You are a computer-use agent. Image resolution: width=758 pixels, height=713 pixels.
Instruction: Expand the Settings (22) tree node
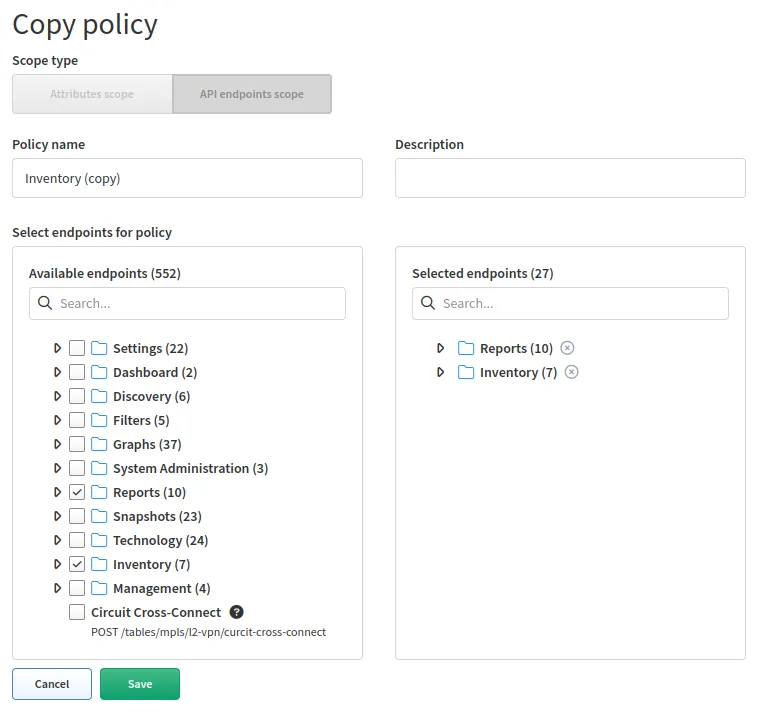pyautogui.click(x=57, y=348)
